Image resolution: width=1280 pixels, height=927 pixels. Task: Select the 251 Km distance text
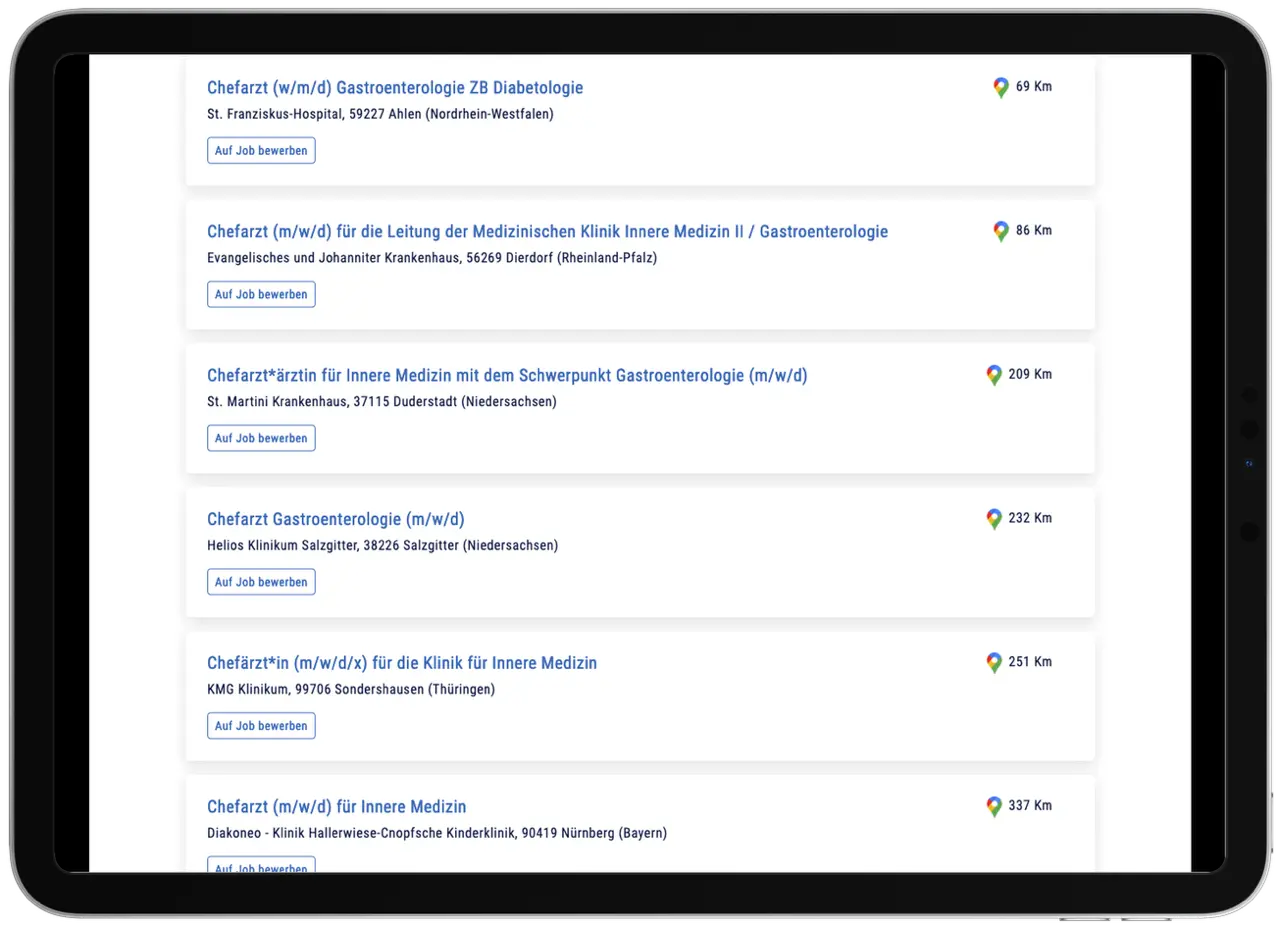(1030, 663)
